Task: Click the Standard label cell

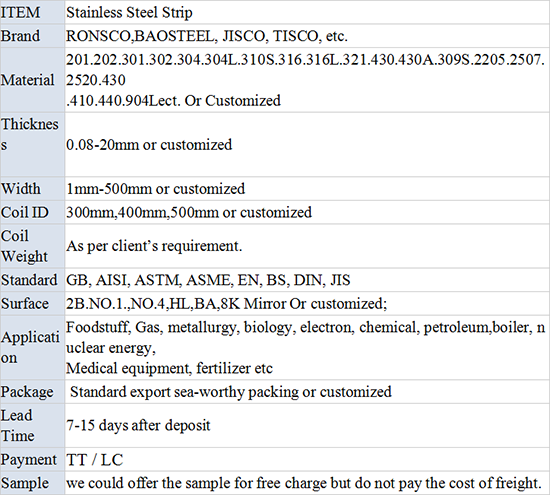Action: pos(32,280)
